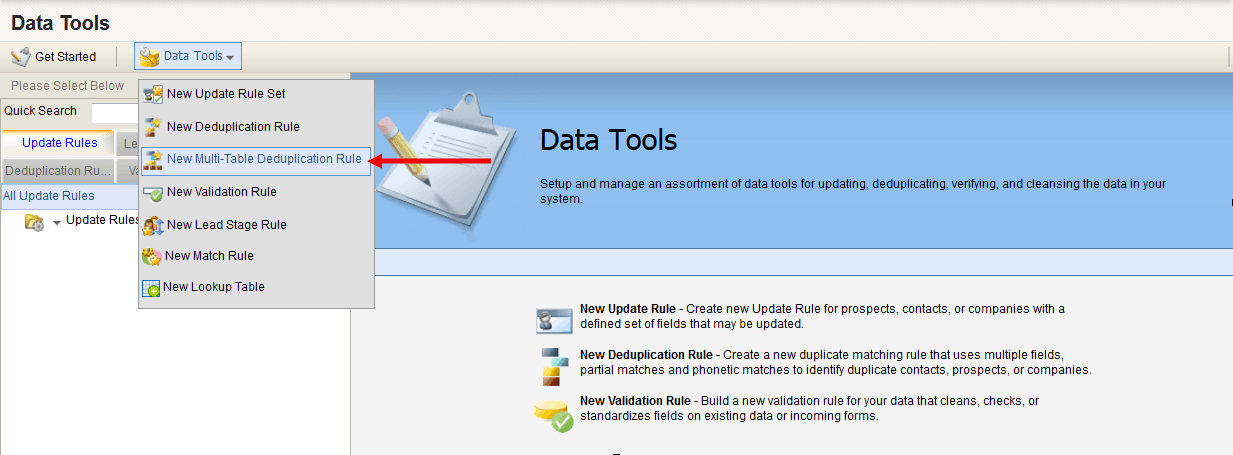Click the Data Tools toolbox icon
The image size is (1233, 455).
[x=149, y=56]
